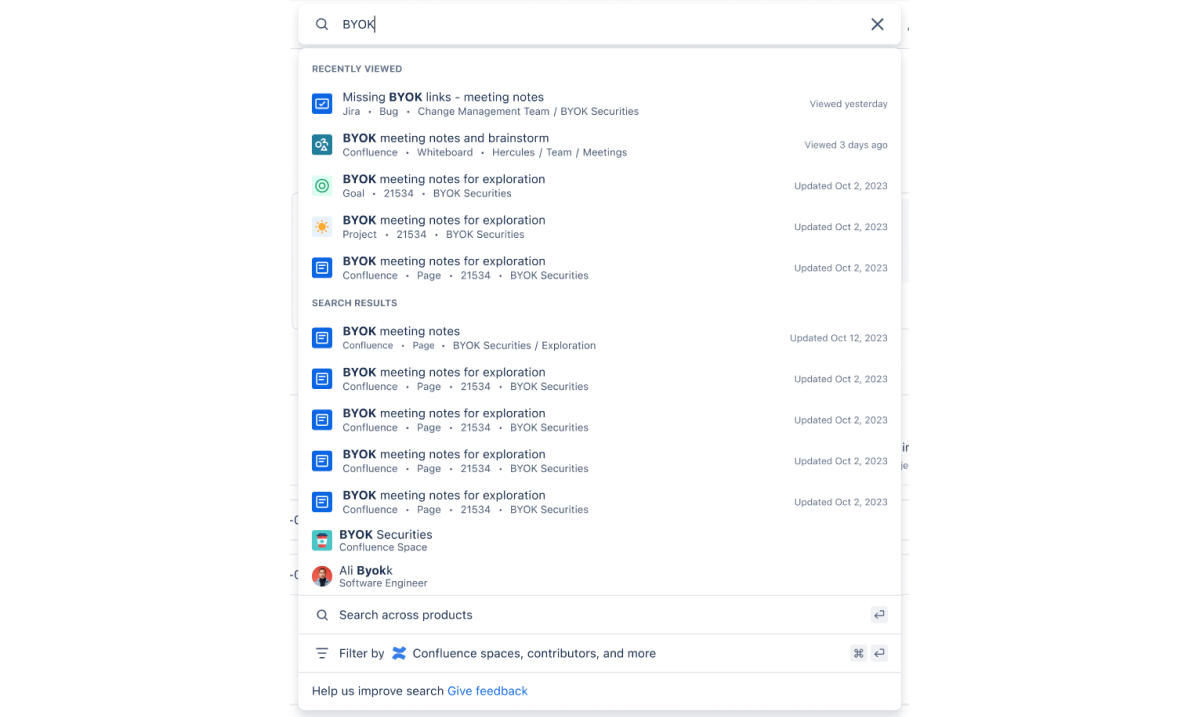The width and height of the screenshot is (1200, 717).
Task: Click the Give feedback link
Action: point(487,691)
